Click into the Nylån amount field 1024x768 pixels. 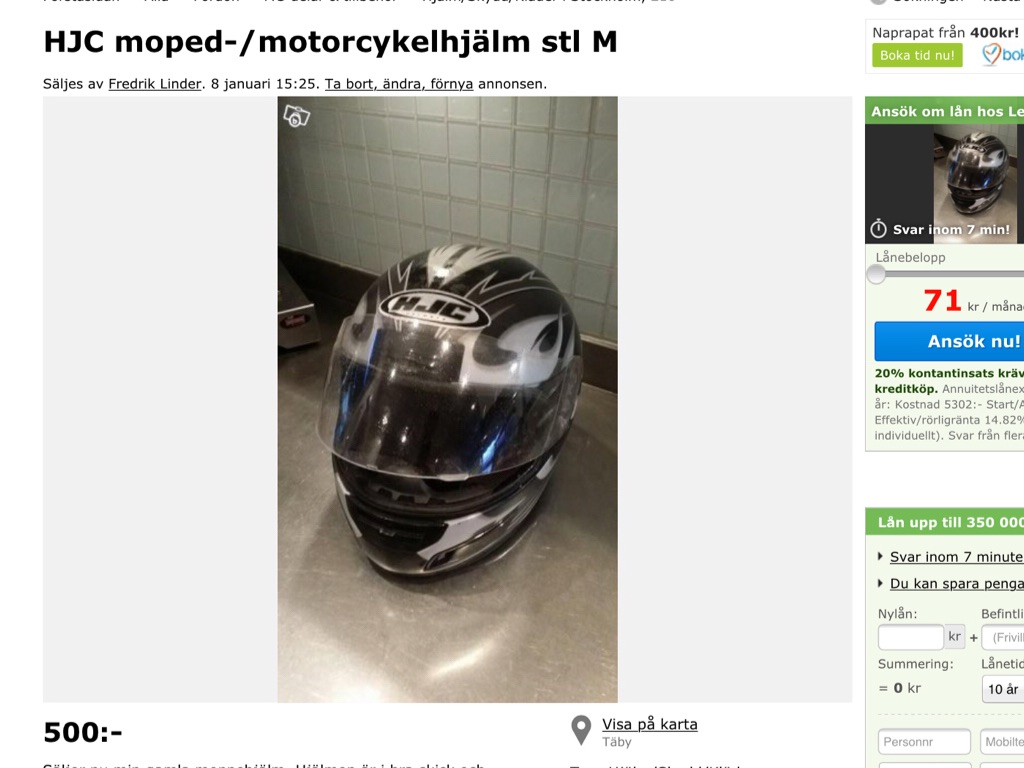pos(910,637)
